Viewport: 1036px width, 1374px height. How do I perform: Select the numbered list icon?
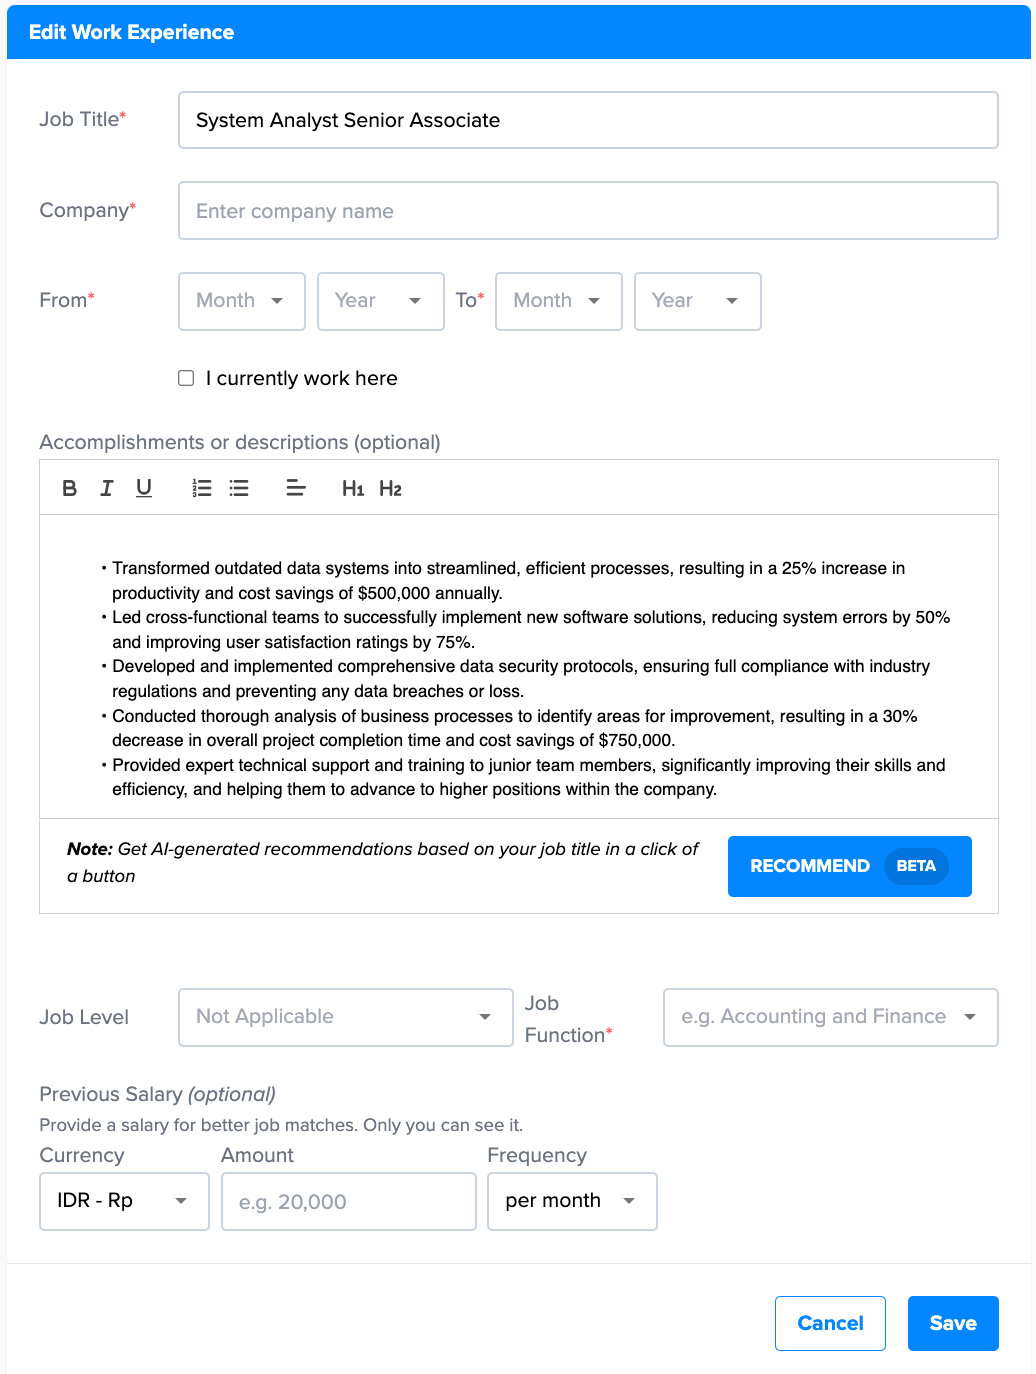(x=201, y=488)
